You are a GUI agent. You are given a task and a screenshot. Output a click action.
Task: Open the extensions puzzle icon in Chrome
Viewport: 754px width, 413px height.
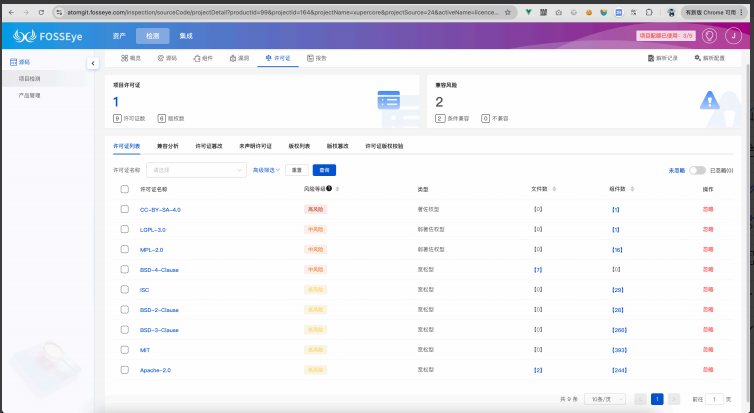649,13
